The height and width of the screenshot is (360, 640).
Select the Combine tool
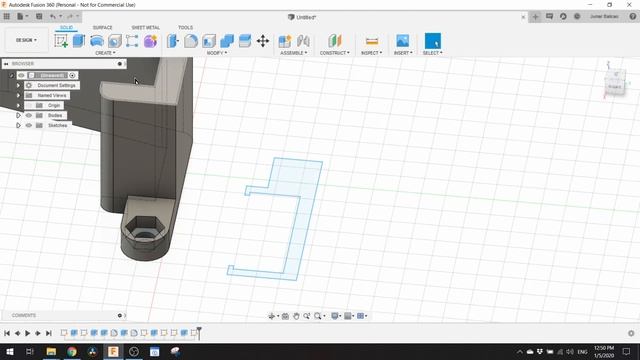227,41
